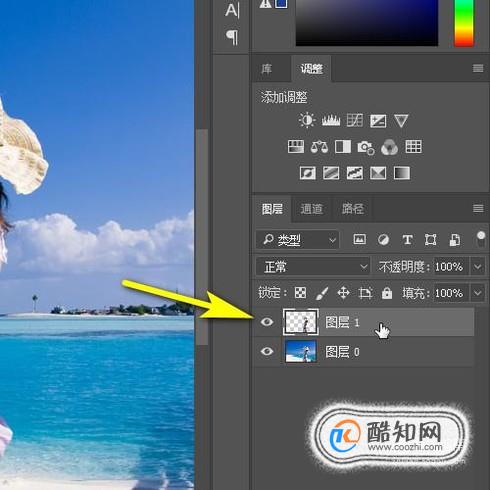Open the Layers panel menu button
This screenshot has width=490, height=490.
coord(478,209)
